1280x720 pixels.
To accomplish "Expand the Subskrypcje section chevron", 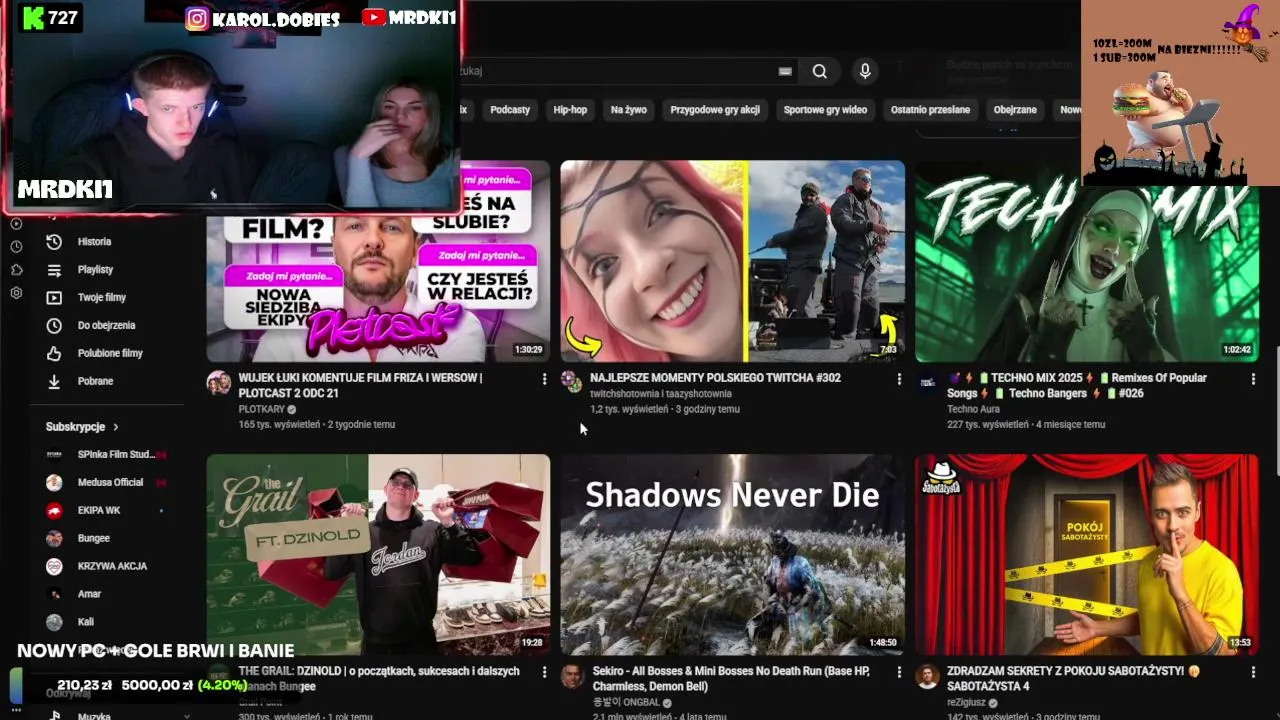I will [115, 427].
